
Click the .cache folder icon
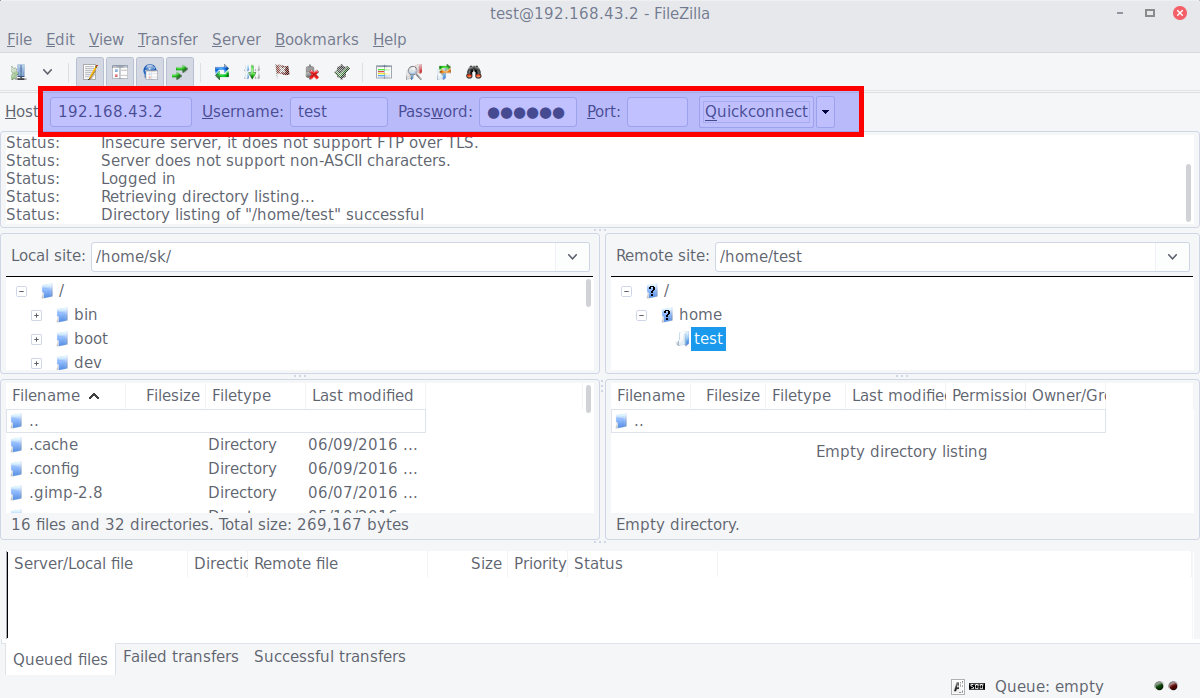point(16,445)
